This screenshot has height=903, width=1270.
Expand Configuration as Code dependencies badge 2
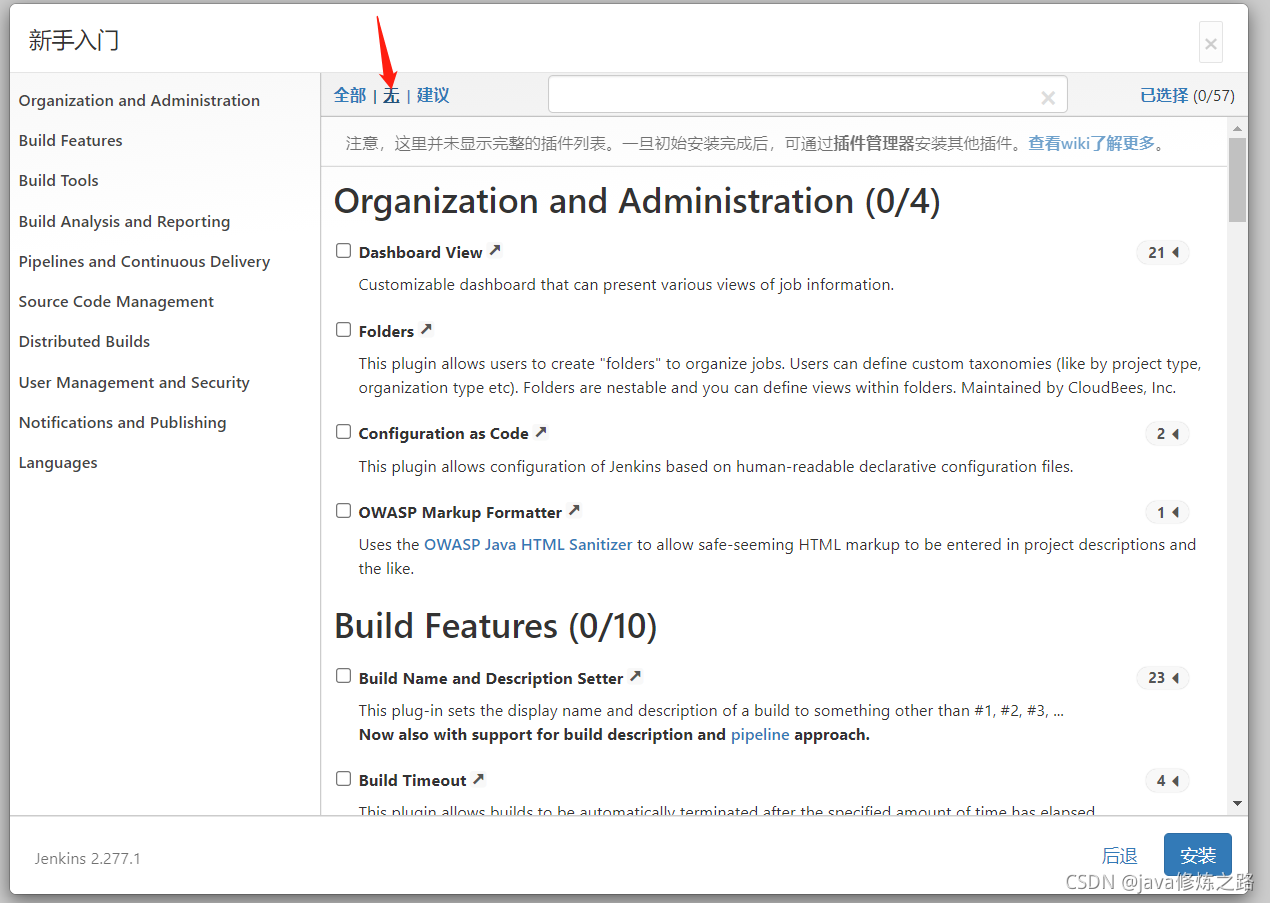click(x=1167, y=434)
